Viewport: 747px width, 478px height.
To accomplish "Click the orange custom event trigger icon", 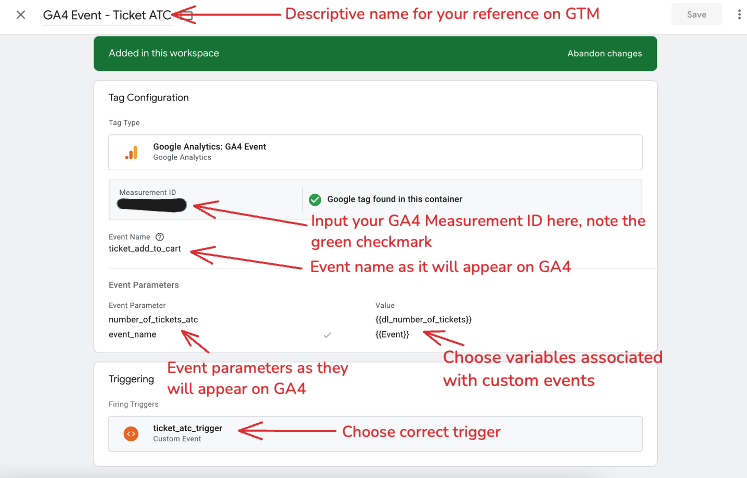I will click(x=131, y=434).
